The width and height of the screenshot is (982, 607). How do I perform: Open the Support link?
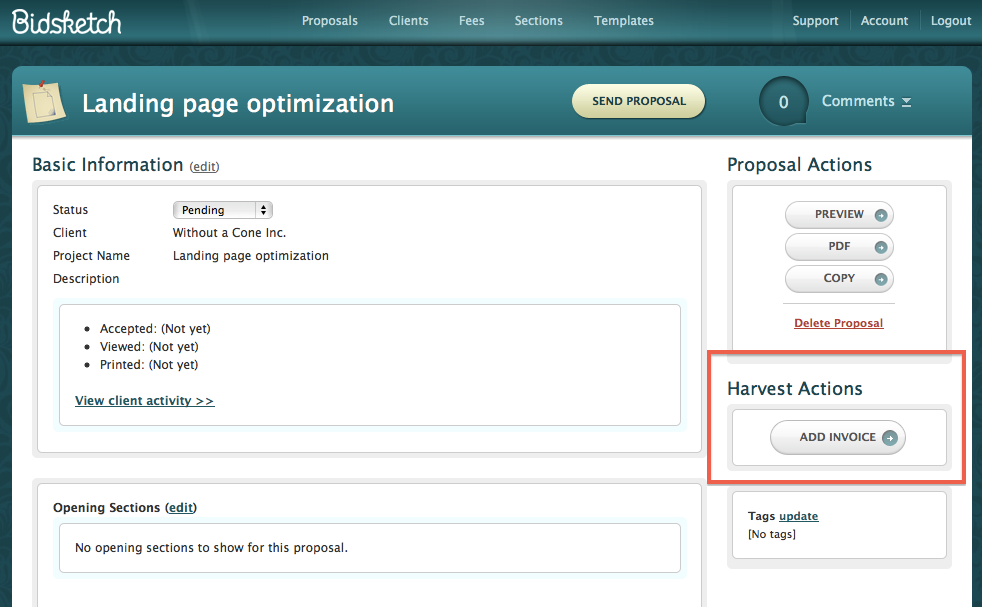(815, 21)
